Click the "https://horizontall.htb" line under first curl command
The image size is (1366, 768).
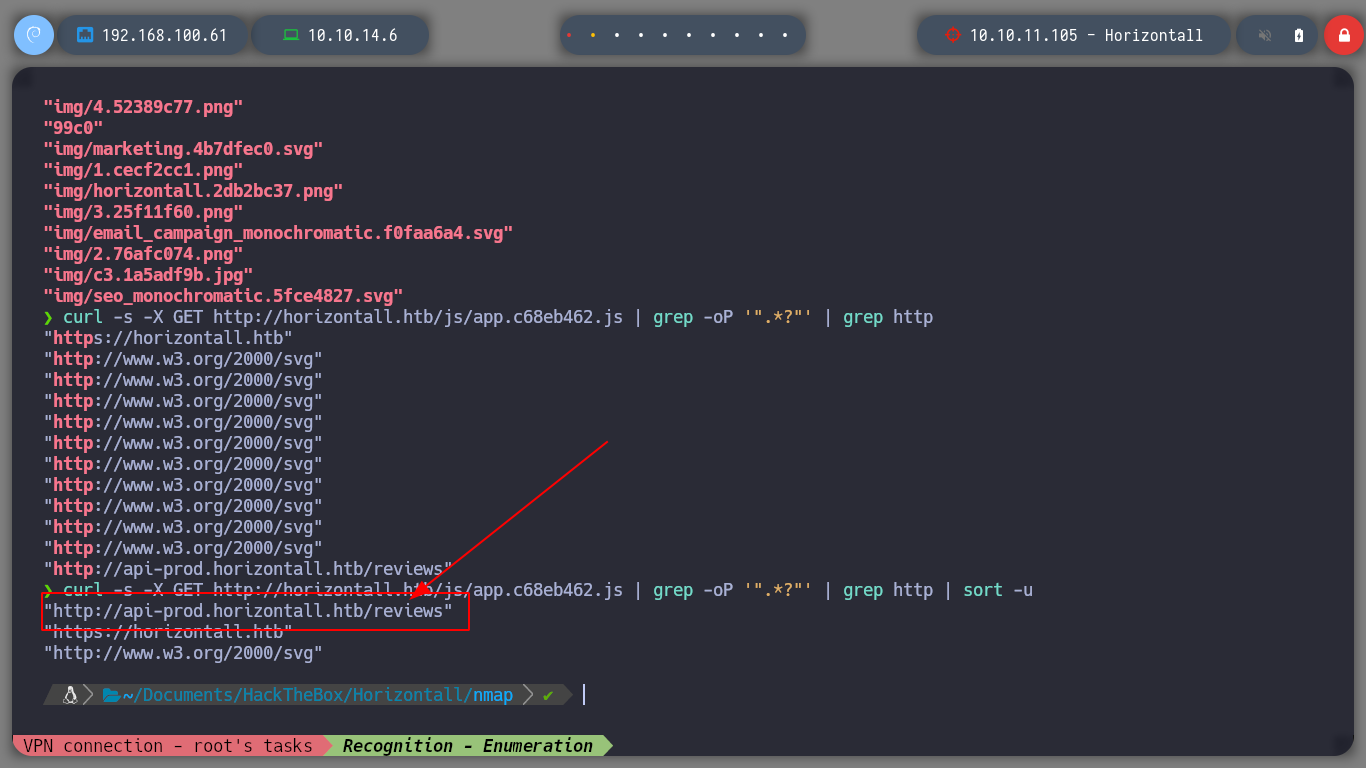168,338
